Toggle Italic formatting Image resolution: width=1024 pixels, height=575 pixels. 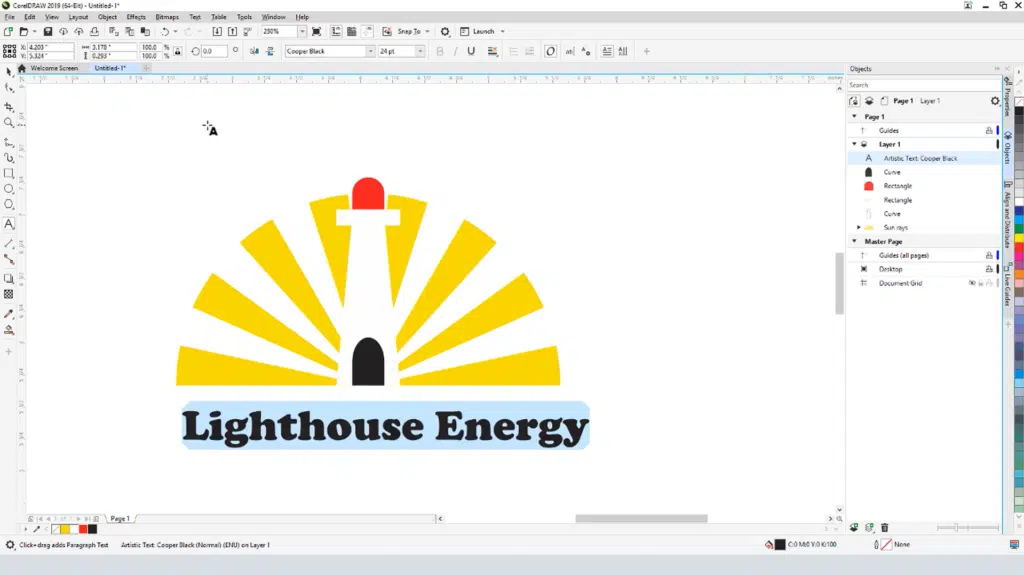455,51
